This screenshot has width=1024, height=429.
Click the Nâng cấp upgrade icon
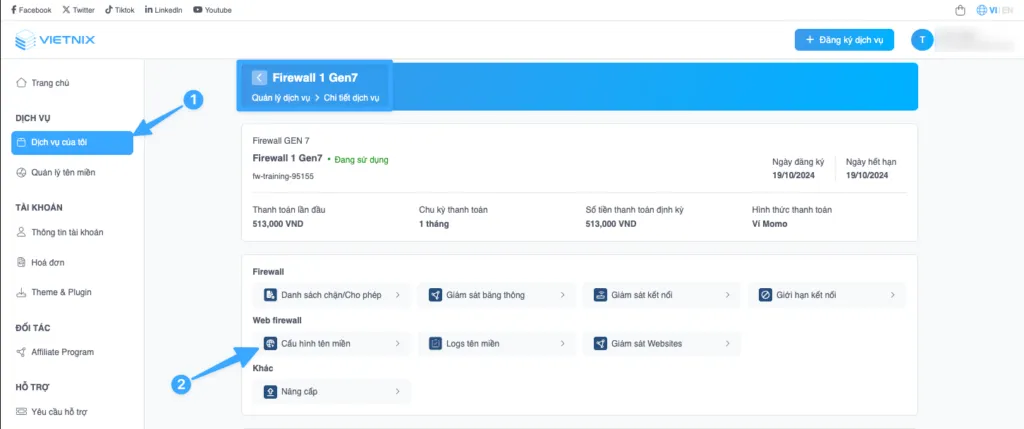coord(270,391)
